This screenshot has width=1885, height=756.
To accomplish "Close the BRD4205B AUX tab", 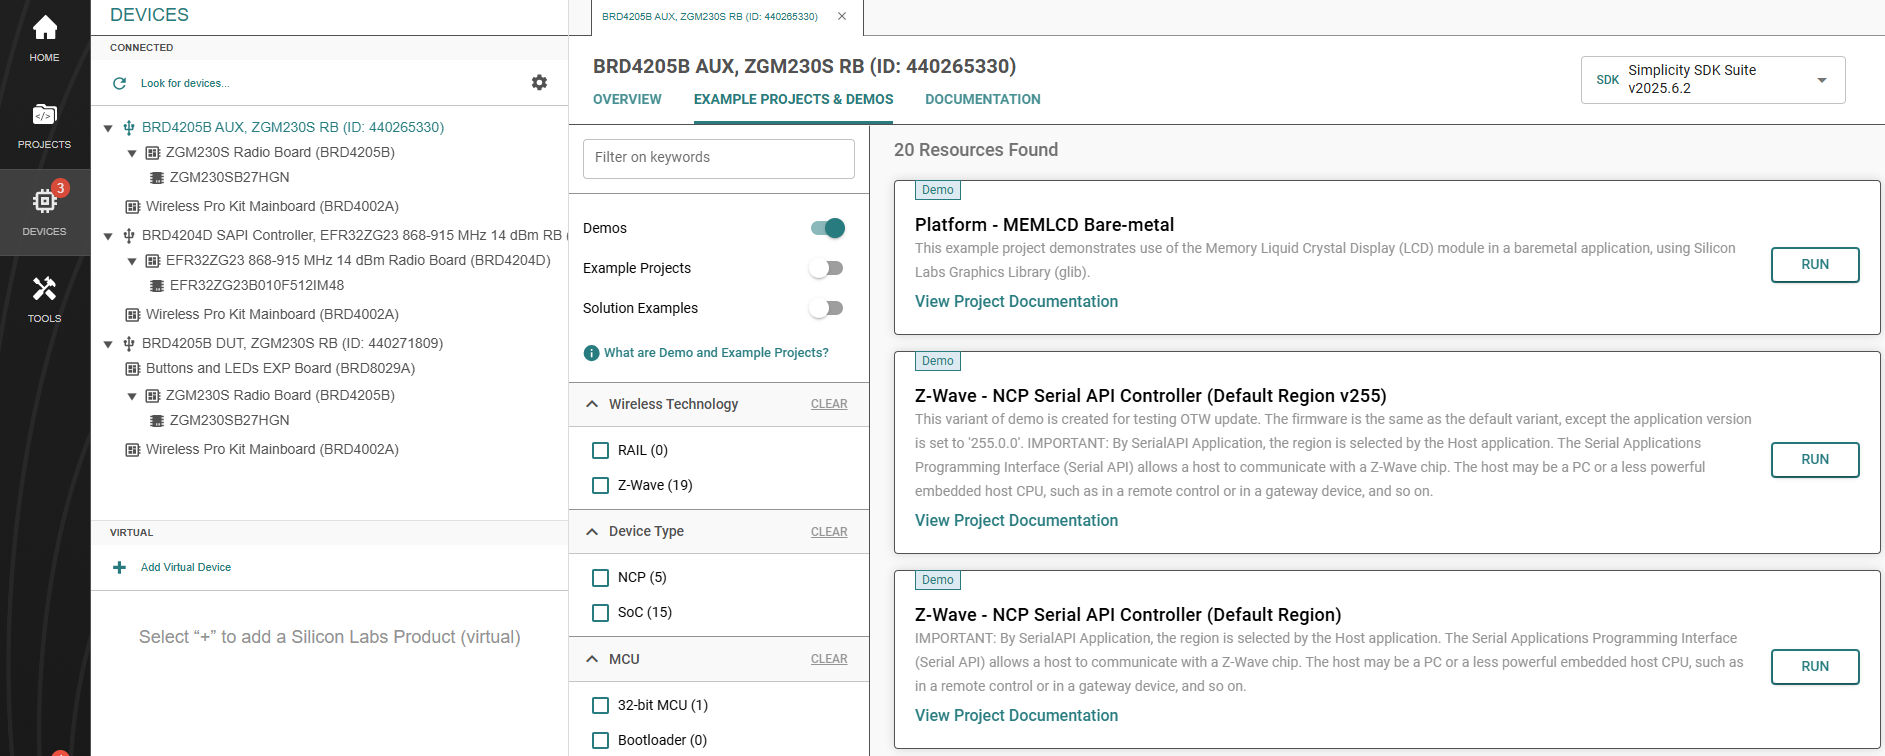I will click(842, 16).
